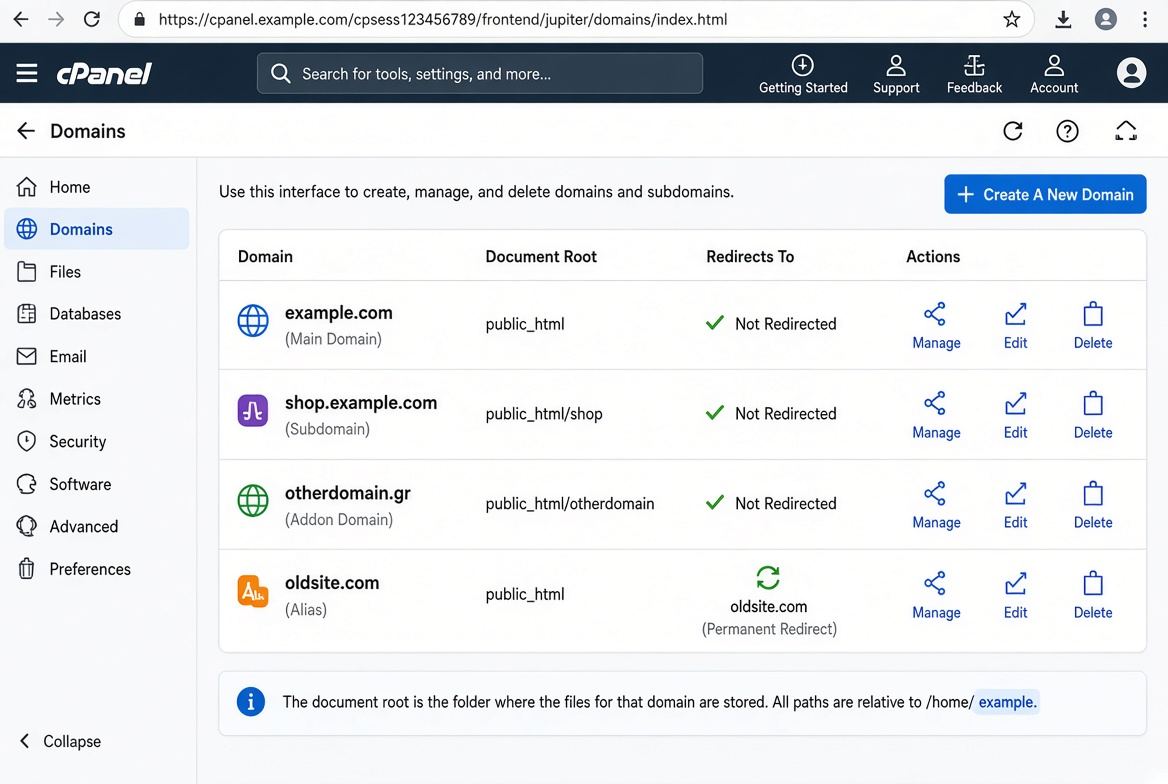Edit the example.com domain

pyautogui.click(x=1015, y=326)
